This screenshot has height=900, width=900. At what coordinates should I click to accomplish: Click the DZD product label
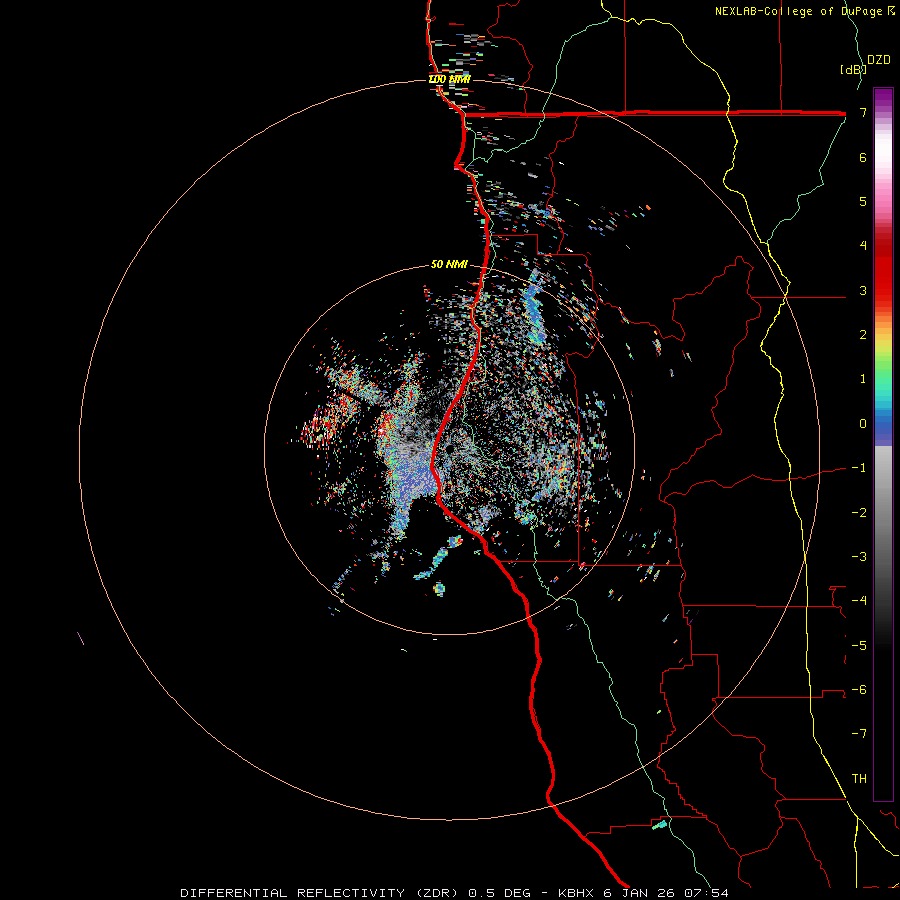point(879,60)
